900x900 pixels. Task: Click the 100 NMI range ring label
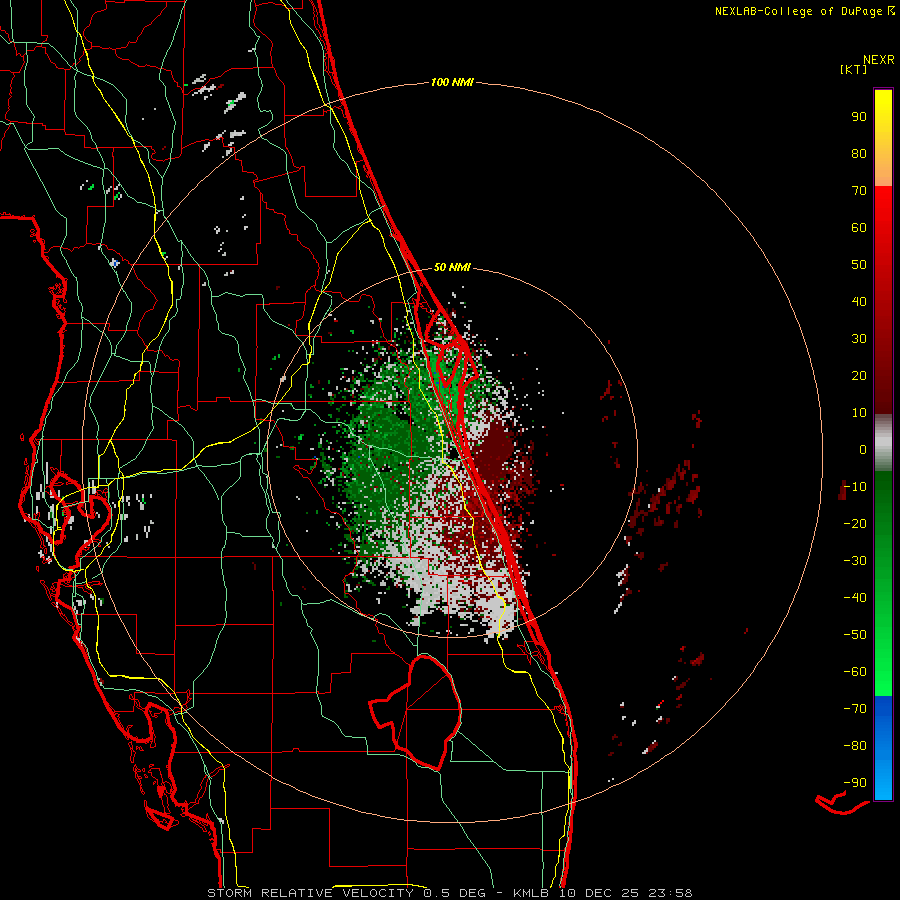(452, 82)
